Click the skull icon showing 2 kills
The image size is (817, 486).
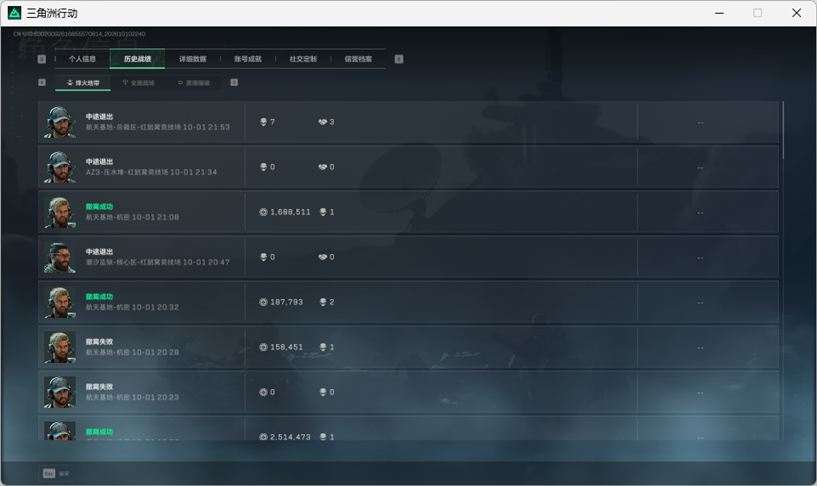coord(323,302)
